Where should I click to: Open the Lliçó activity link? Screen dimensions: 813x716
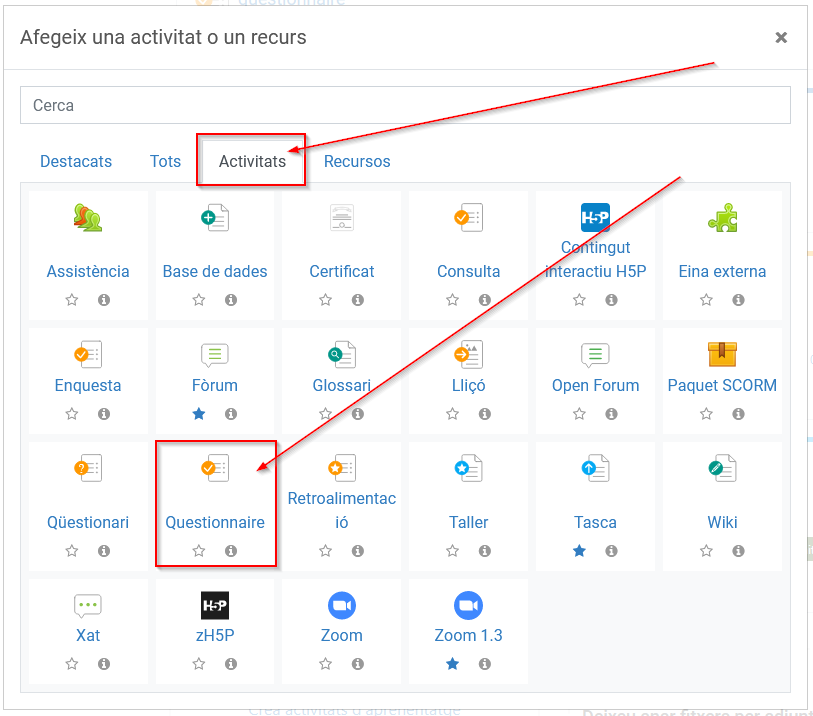(468, 385)
